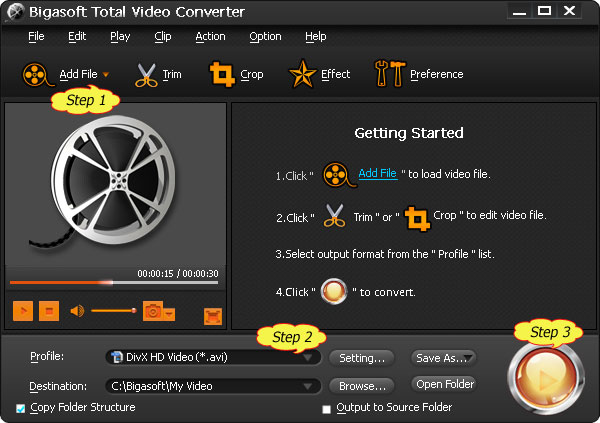
Task: Maximize the Bigasoft window
Action: click(544, 11)
